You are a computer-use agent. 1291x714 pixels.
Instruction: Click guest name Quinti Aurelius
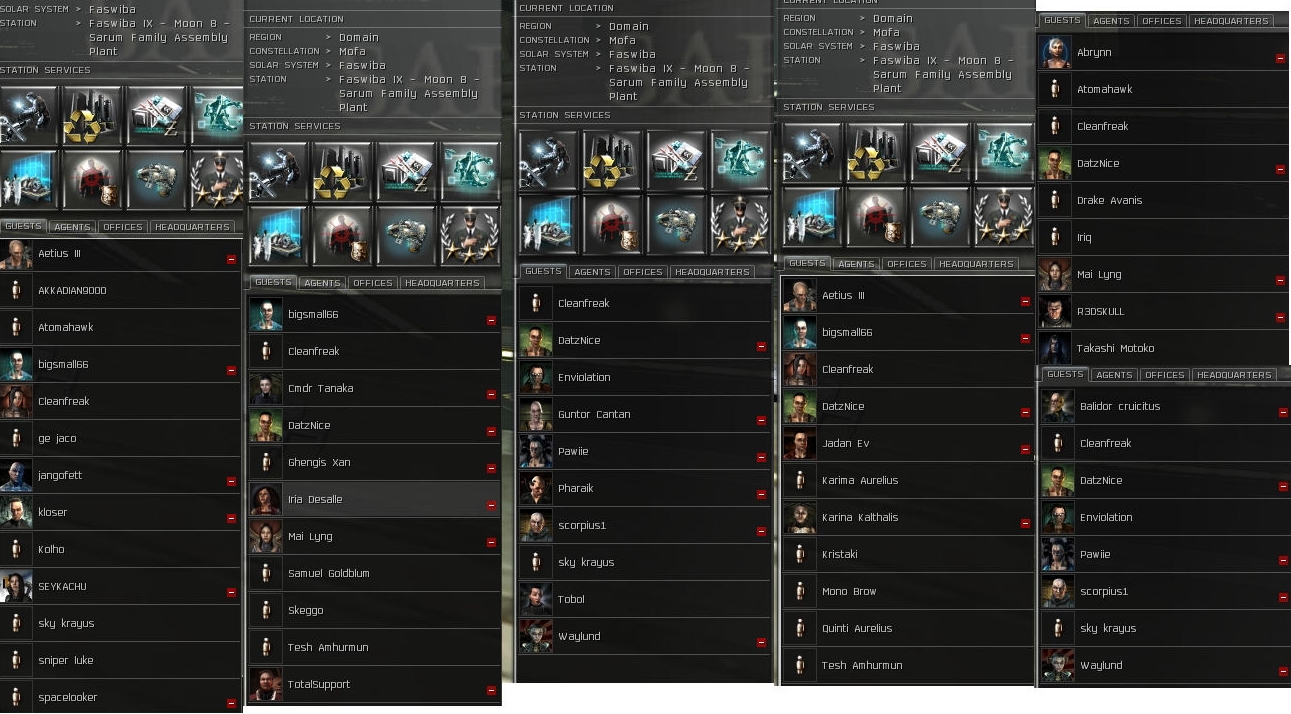[x=857, y=628]
